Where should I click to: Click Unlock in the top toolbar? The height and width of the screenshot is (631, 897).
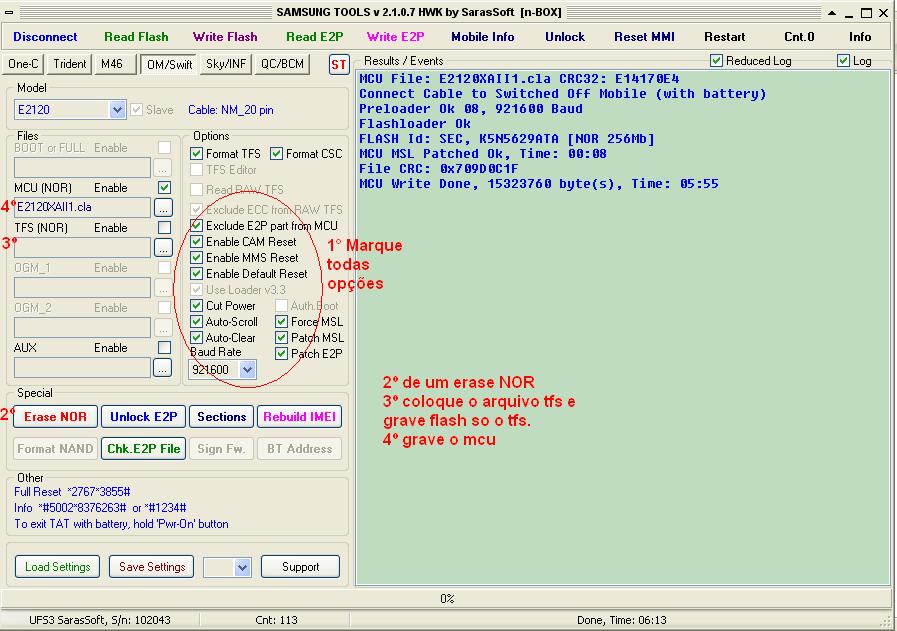[565, 37]
